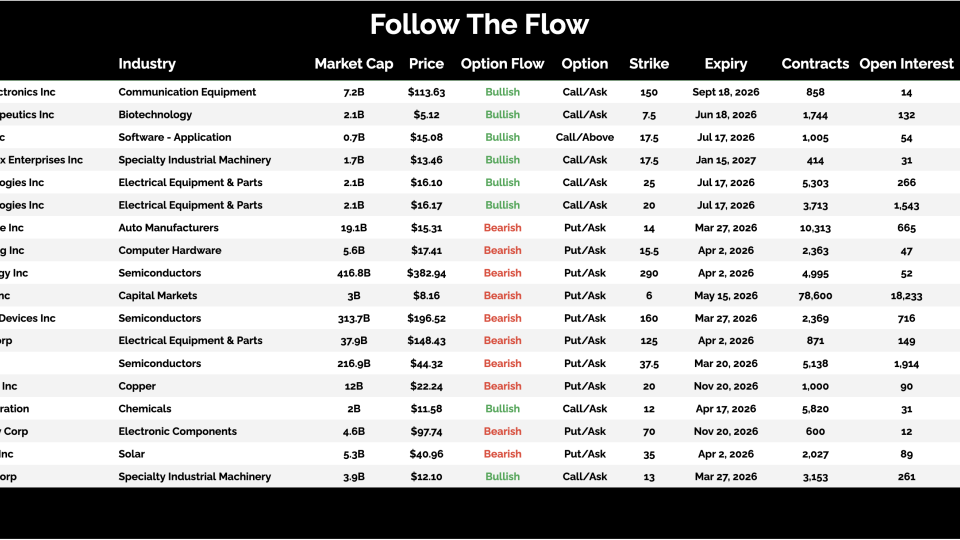Select the Communication Equipment industry cell
Image resolution: width=960 pixels, height=540 pixels.
[x=187, y=92]
